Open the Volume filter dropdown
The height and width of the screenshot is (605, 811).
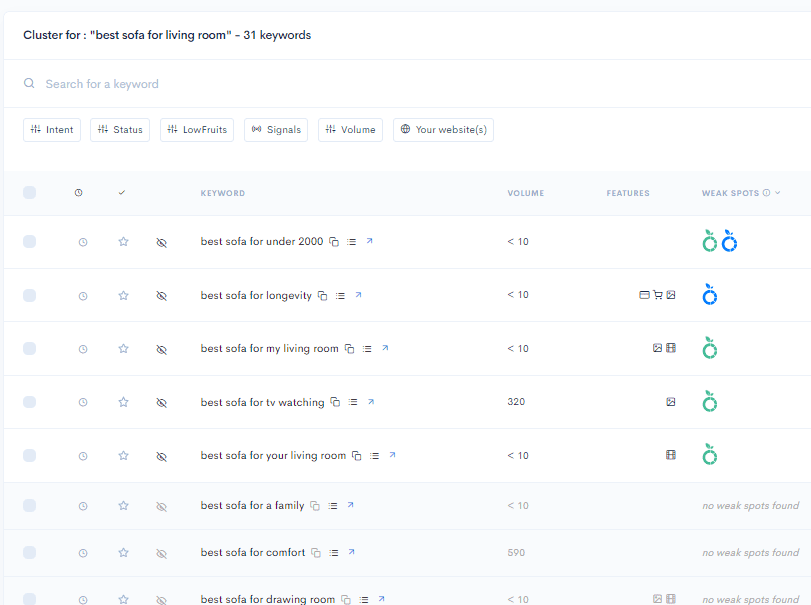(x=350, y=129)
